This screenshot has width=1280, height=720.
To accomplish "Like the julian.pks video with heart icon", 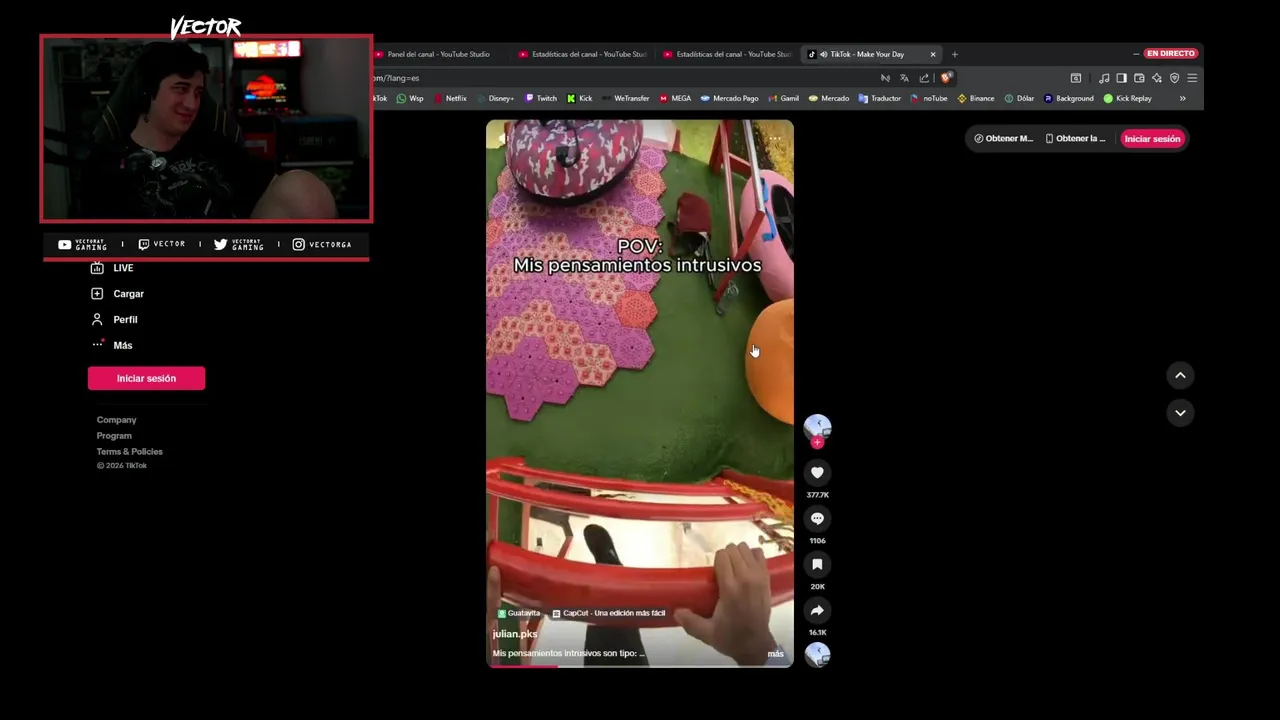I will 817,472.
